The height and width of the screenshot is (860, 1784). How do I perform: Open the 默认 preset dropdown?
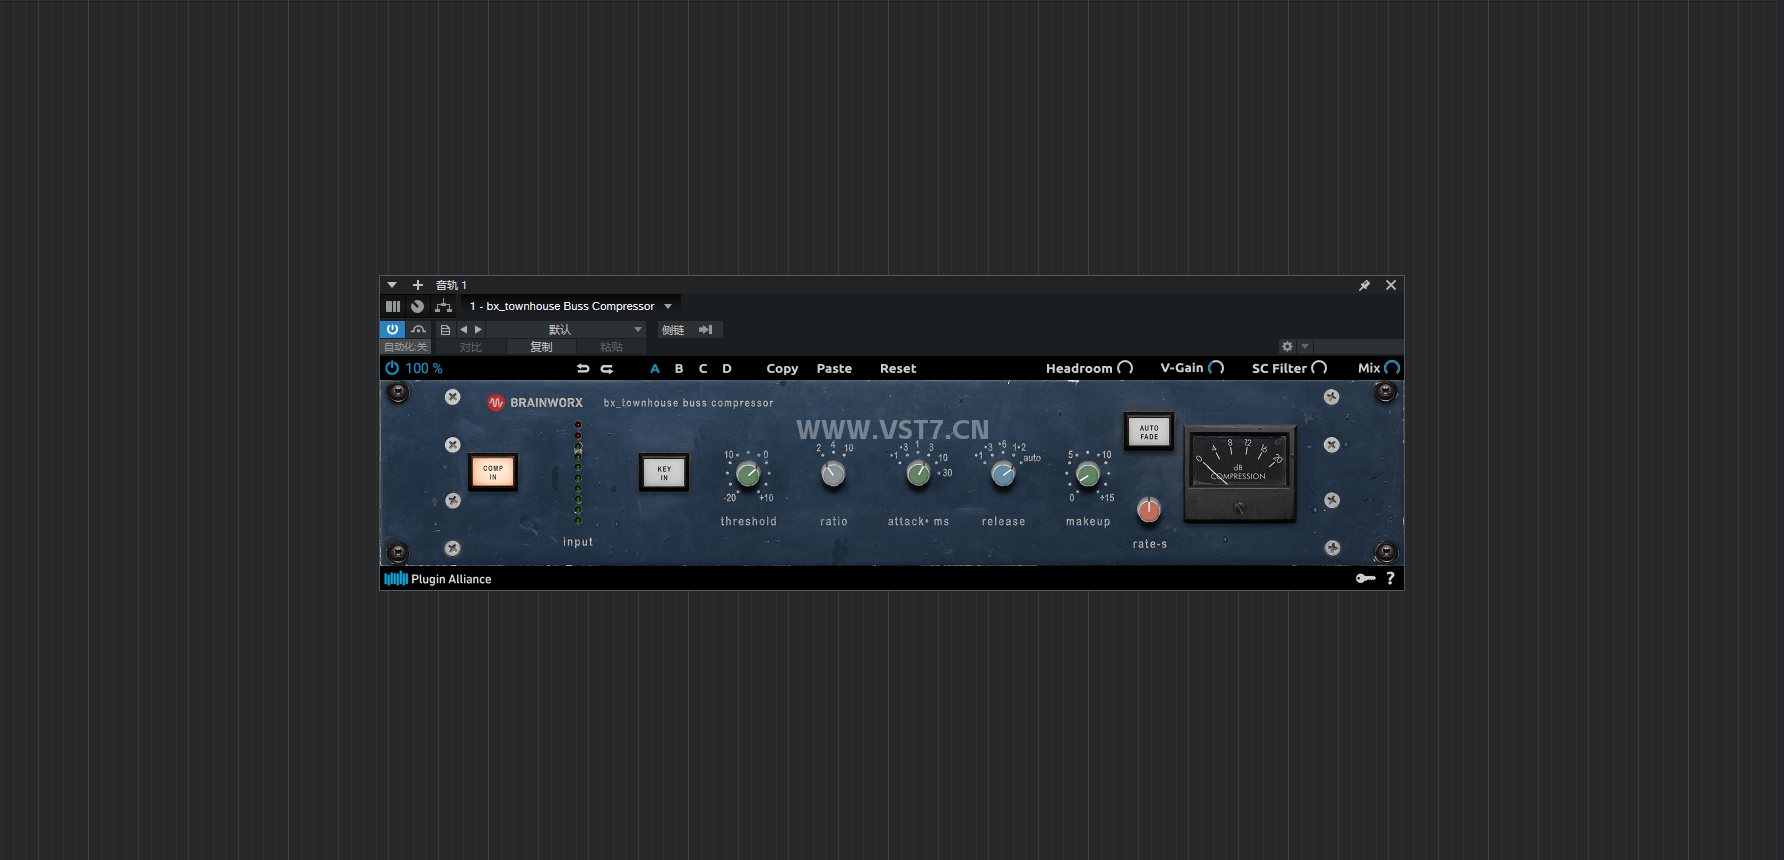567,329
